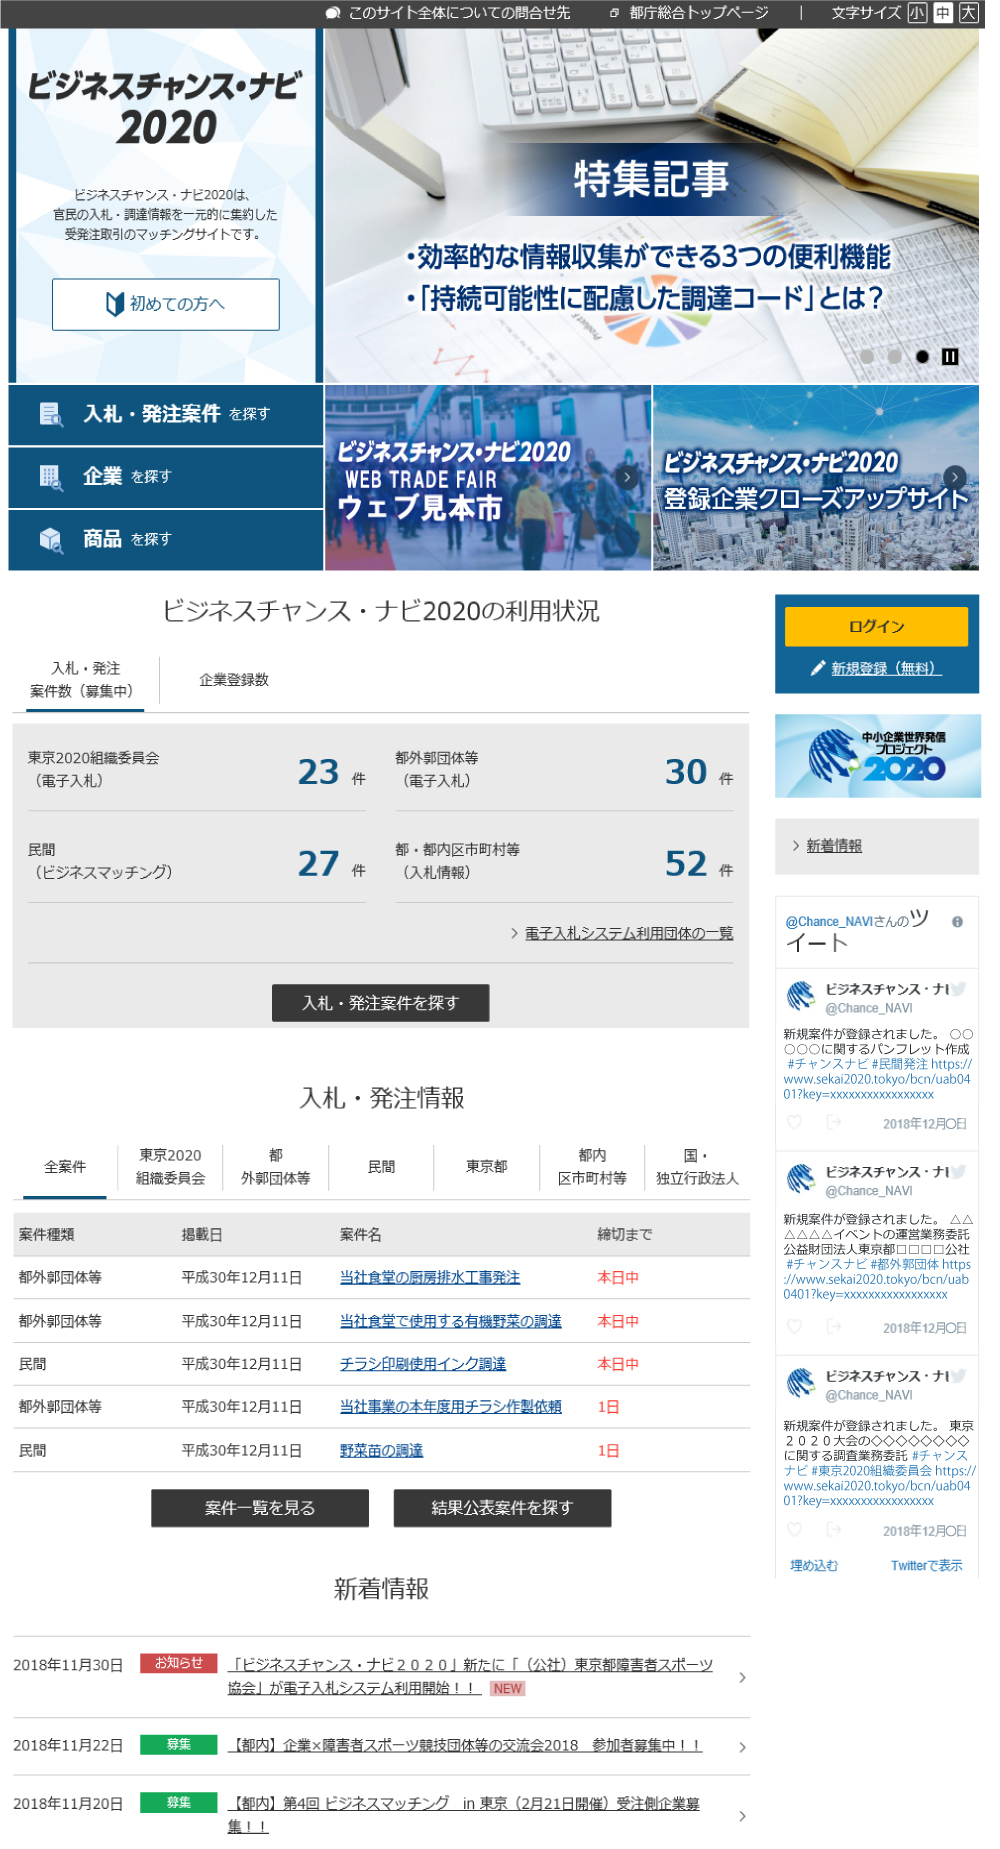1000x1849 pixels.
Task: Open @Chance_NAVI profile link in widget header
Action: [828, 922]
